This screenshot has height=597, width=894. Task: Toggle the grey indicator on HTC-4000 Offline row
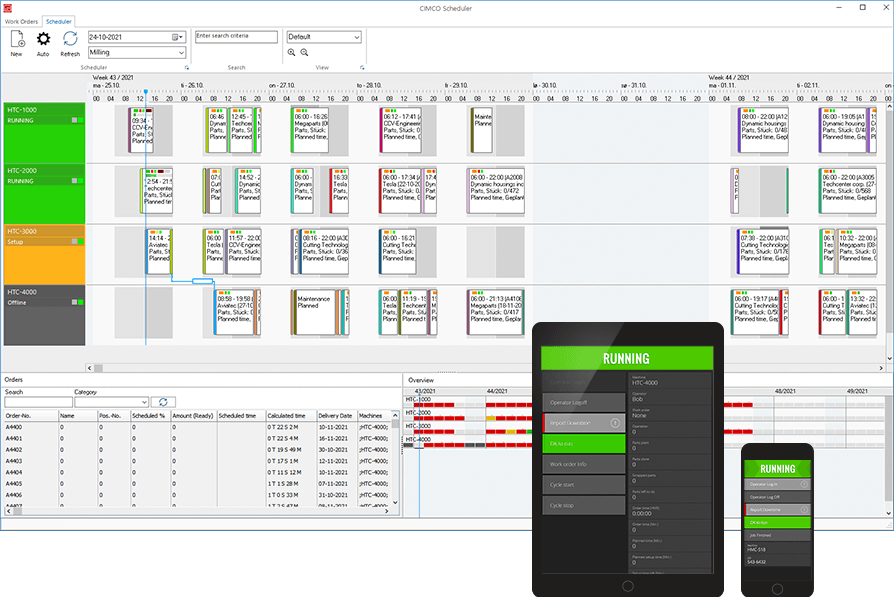pos(74,302)
